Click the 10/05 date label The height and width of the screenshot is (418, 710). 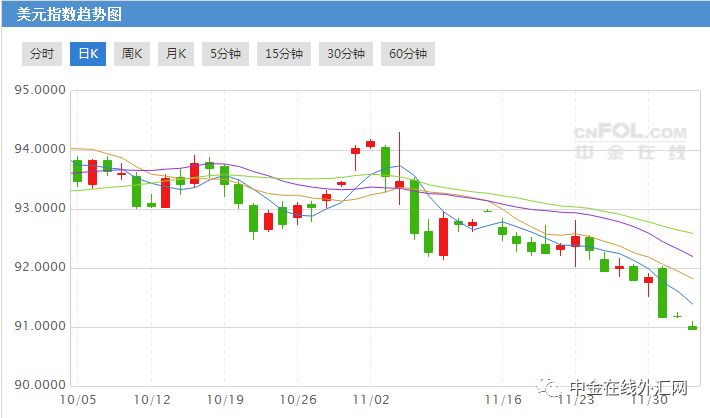tap(78, 400)
